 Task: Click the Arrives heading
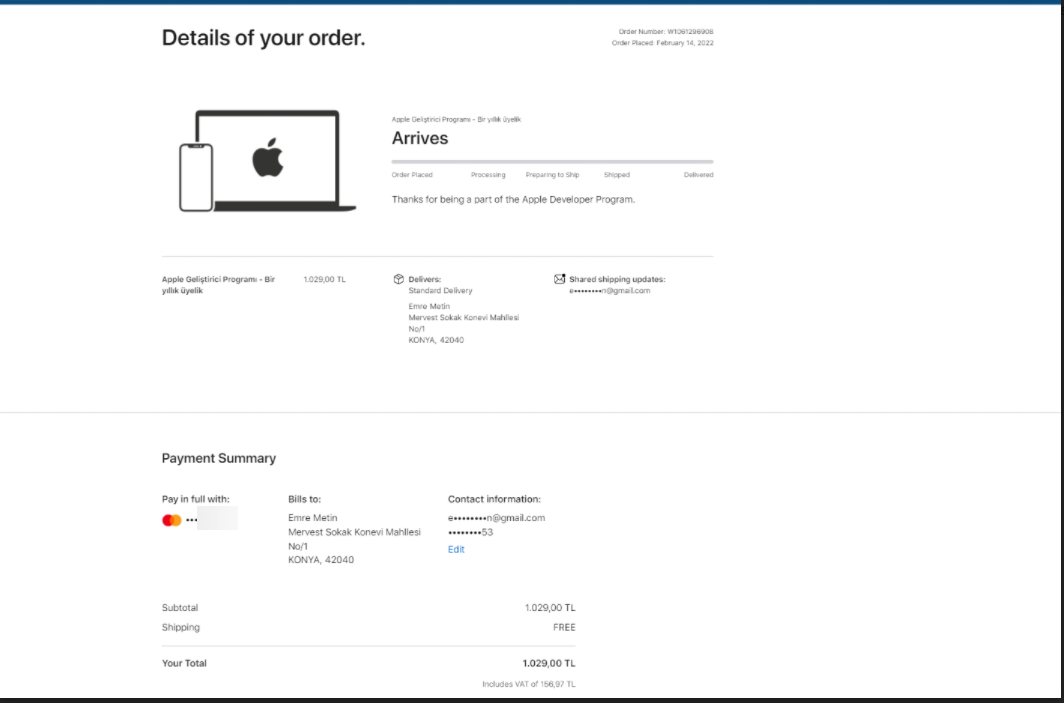420,138
